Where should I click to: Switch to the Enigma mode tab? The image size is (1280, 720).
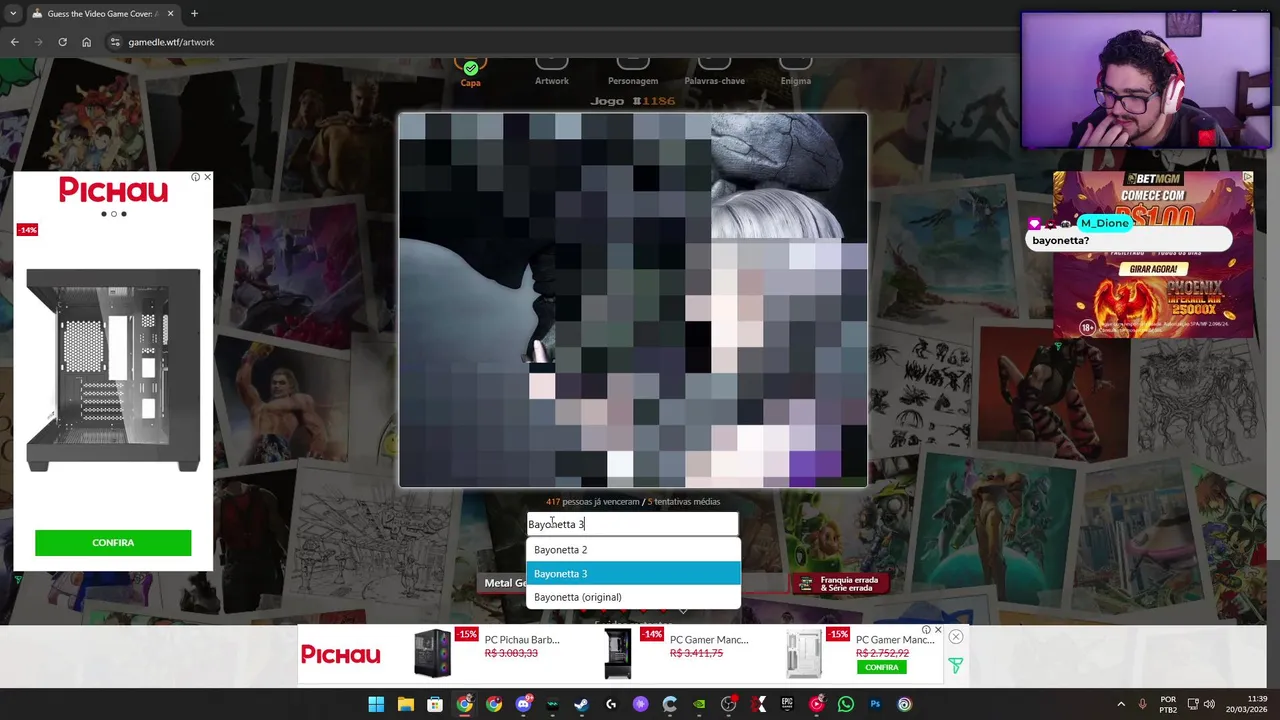pyautogui.click(x=796, y=72)
